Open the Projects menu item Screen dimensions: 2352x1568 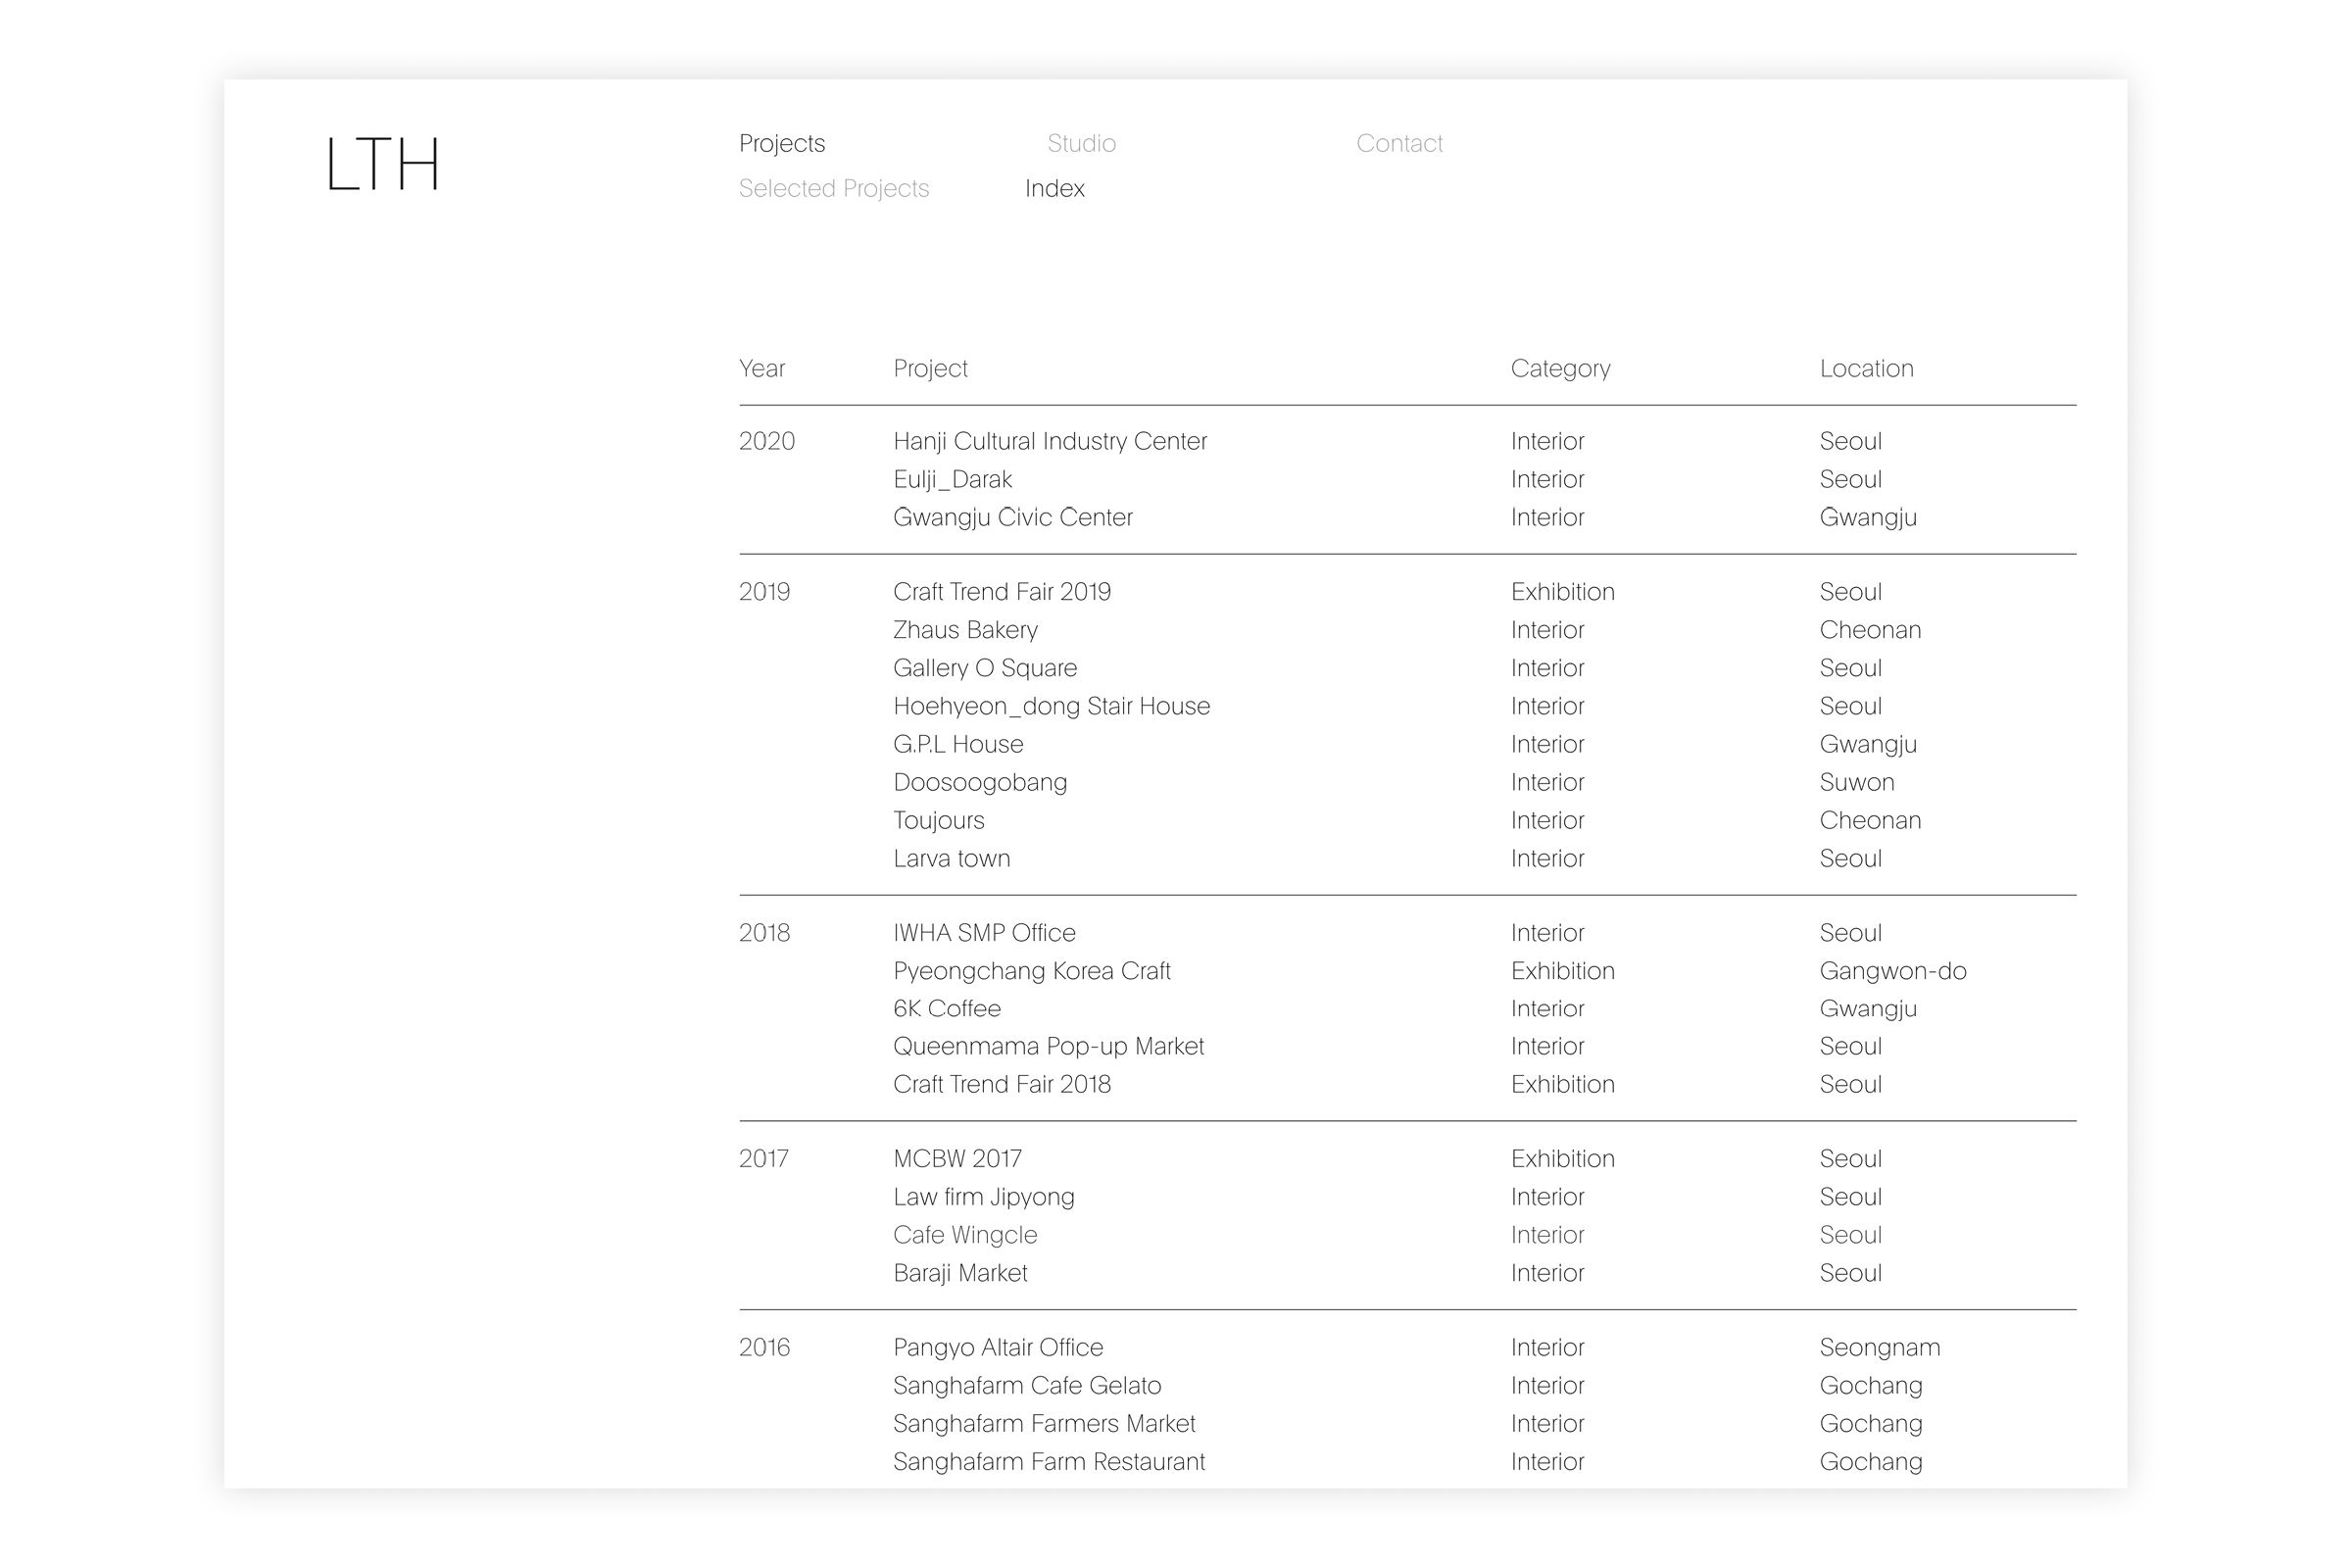pyautogui.click(x=781, y=143)
